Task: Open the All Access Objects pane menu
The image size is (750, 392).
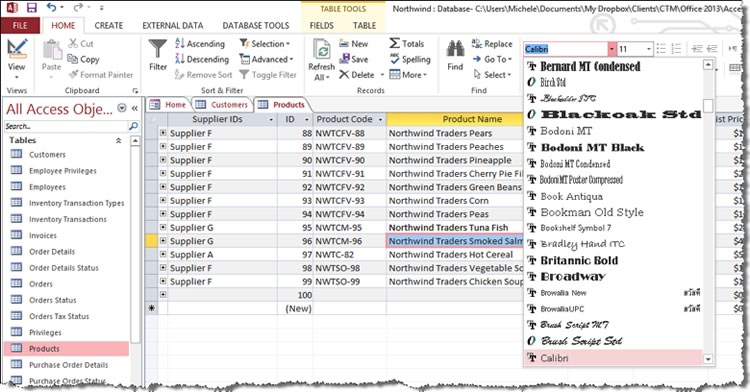Action: [x=122, y=108]
